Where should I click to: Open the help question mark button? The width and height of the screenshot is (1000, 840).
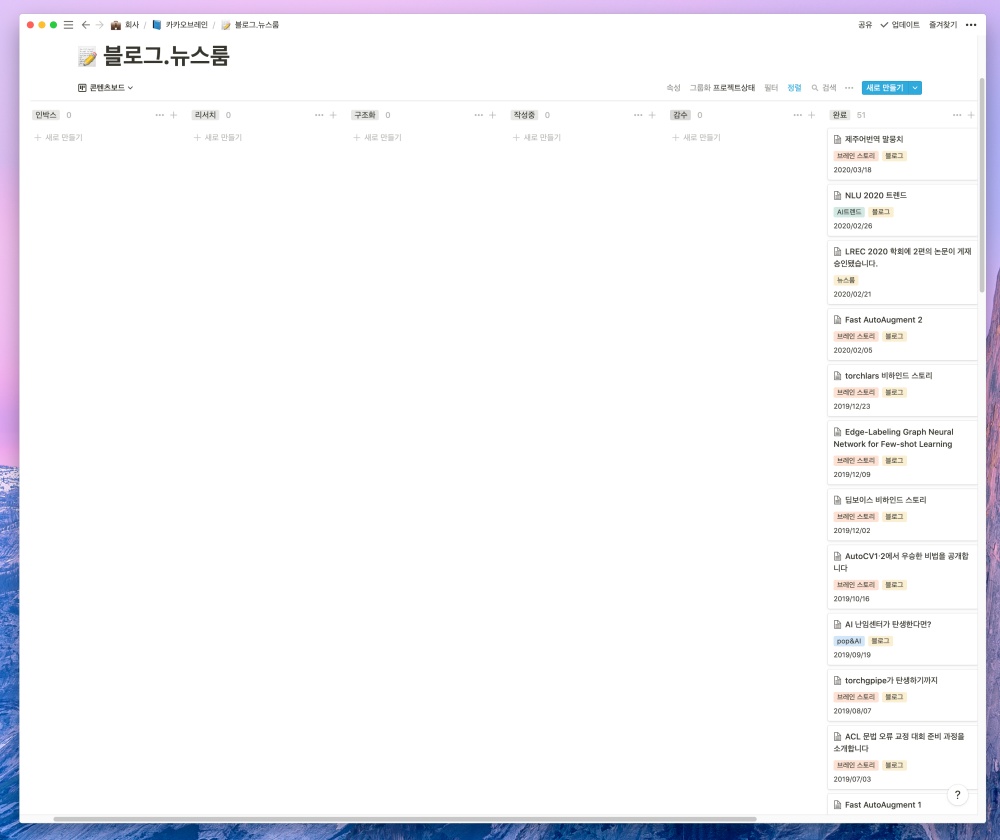pos(957,795)
